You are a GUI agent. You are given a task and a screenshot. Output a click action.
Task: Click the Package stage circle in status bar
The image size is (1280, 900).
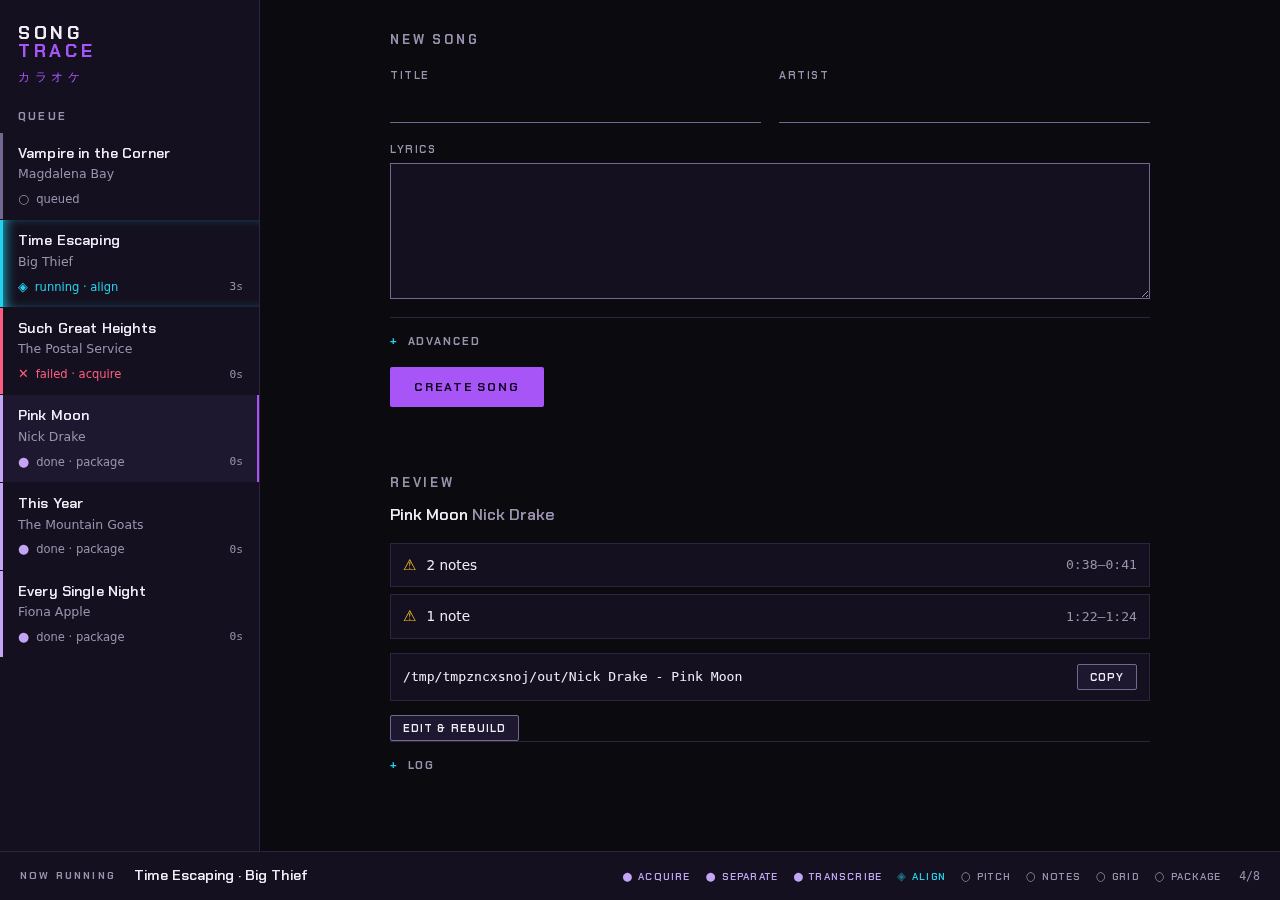coord(1160,877)
